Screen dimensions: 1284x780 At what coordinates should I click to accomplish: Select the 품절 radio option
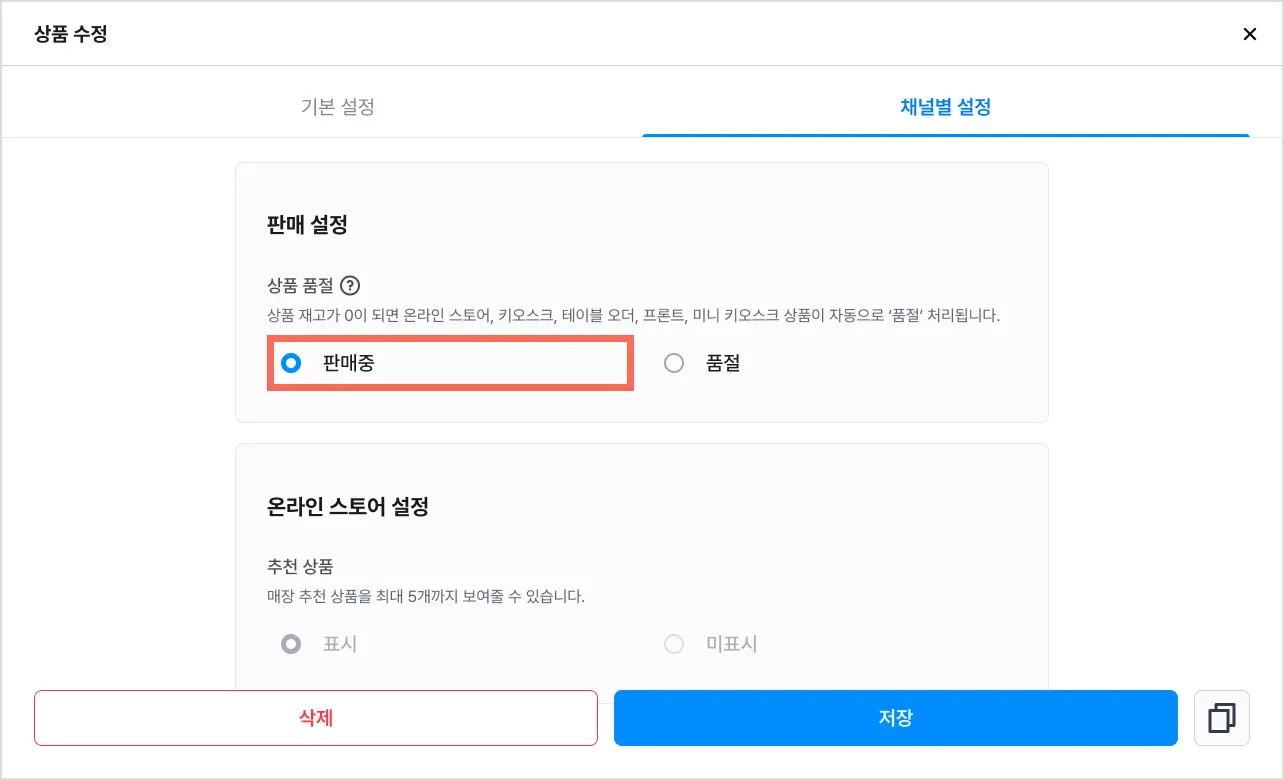pos(674,363)
